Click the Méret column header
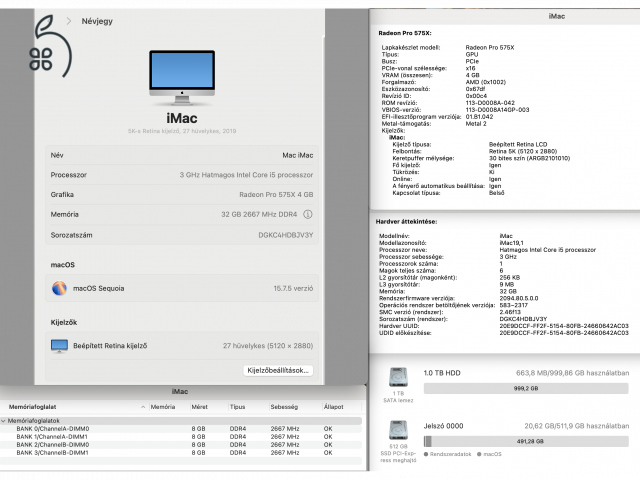This screenshot has height=480, width=640. 200,407
